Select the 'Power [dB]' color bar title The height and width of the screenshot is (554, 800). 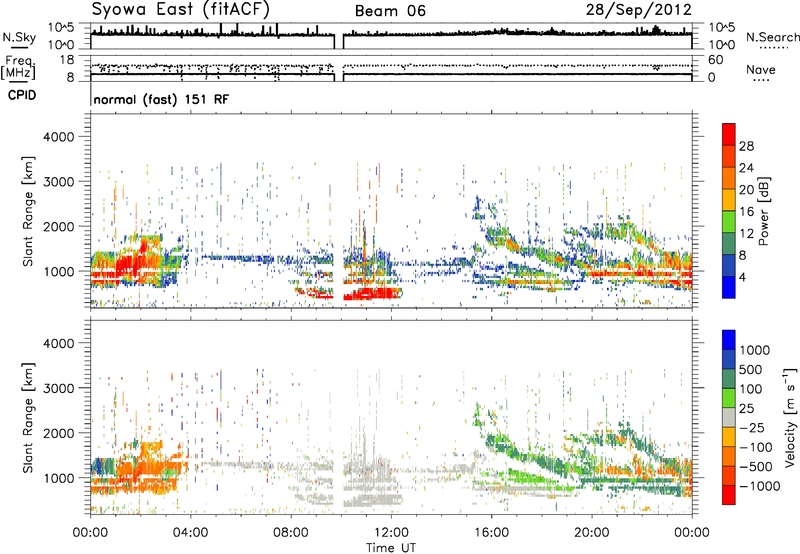click(x=763, y=211)
